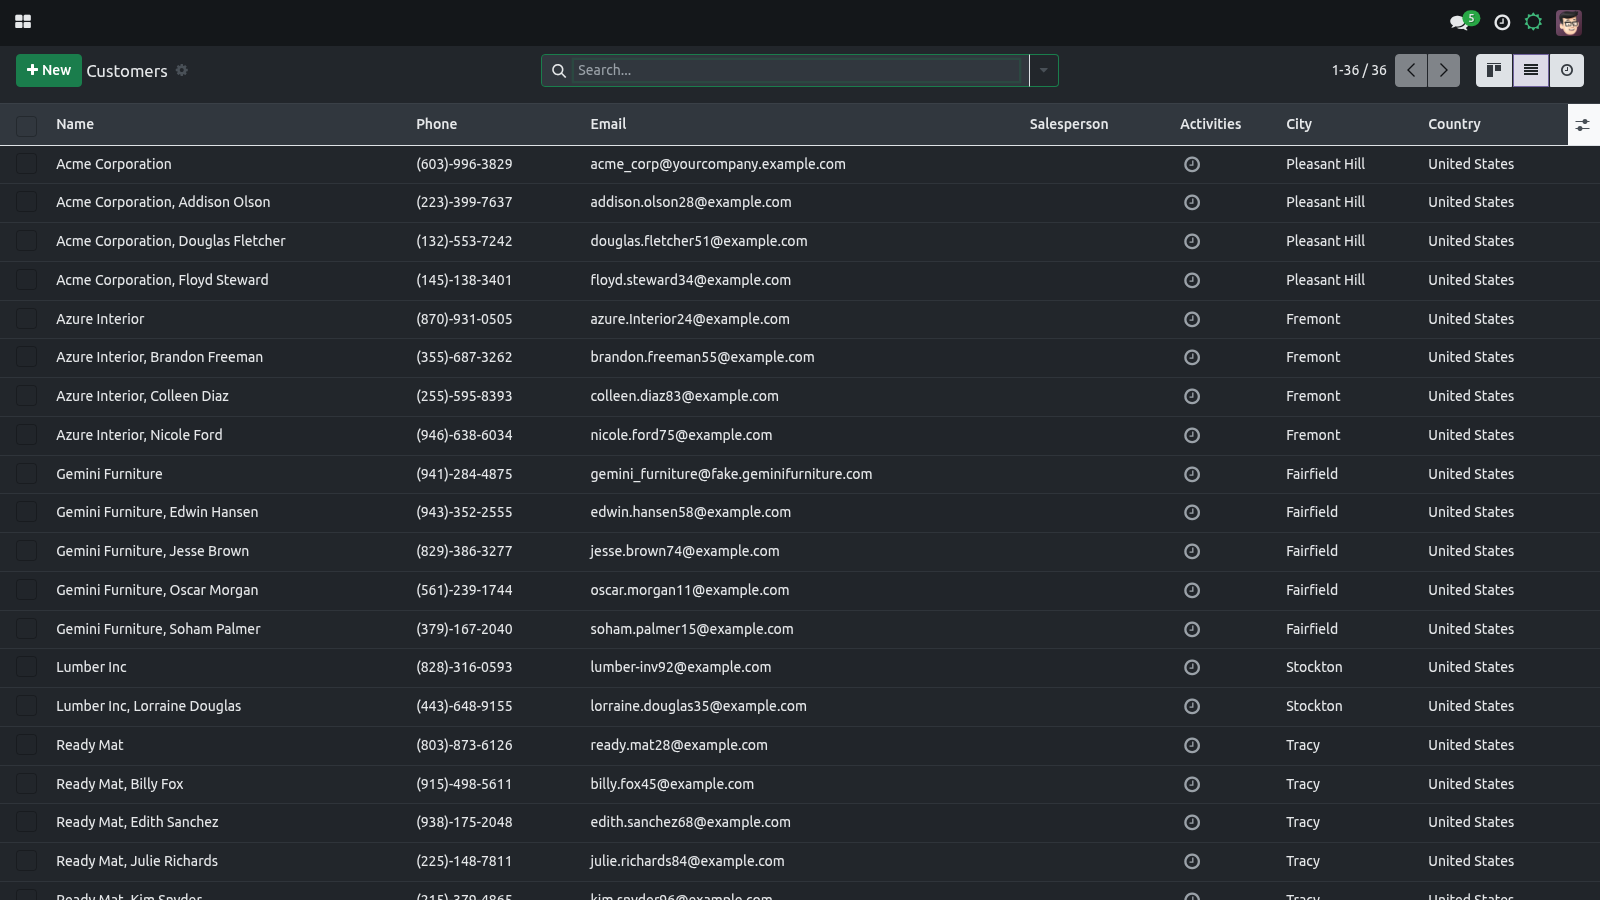This screenshot has width=1600, height=900.
Task: Open the conversations icon with badge 5
Action: coord(1463,21)
